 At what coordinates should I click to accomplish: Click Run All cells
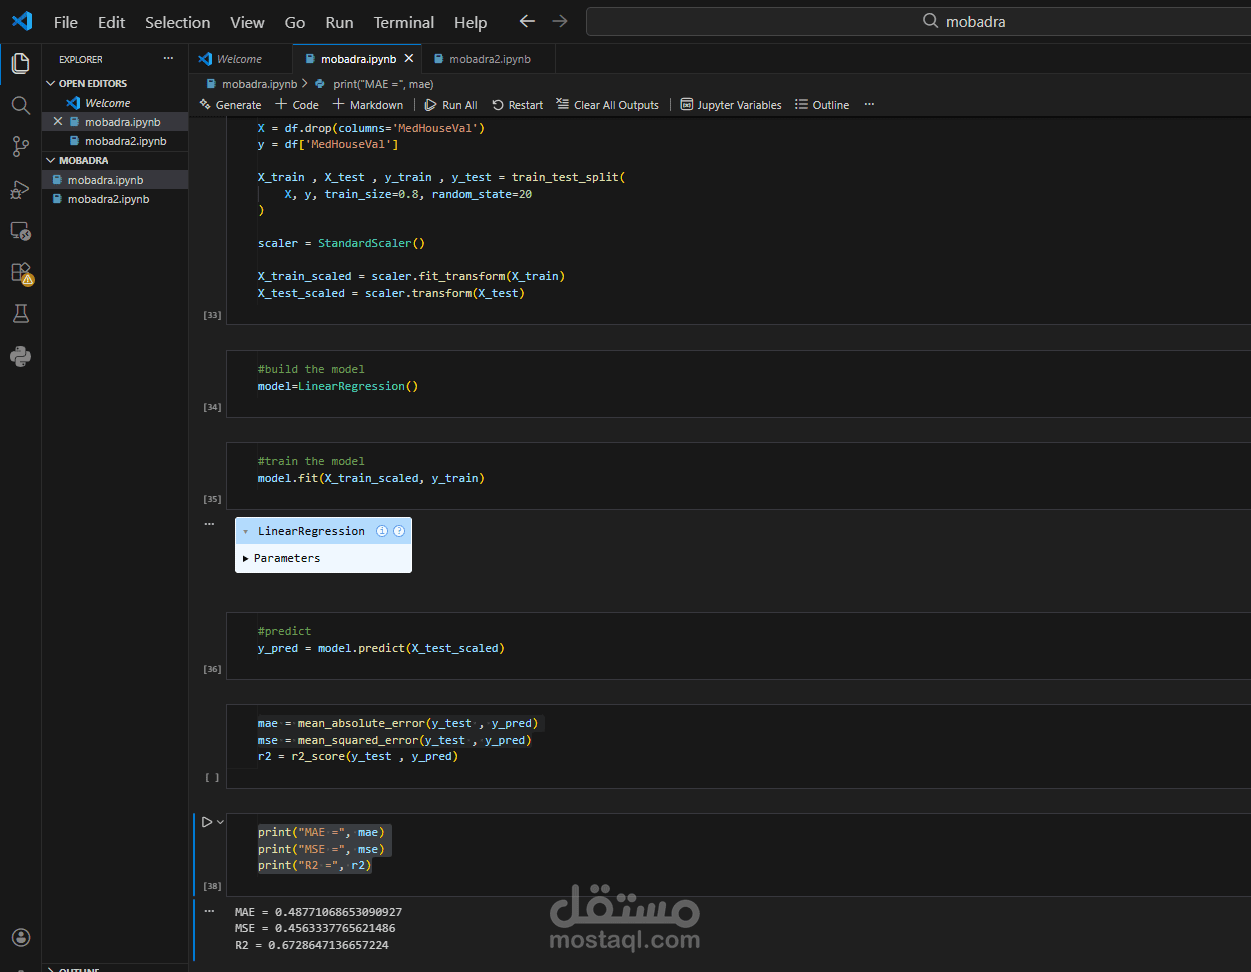[451, 104]
